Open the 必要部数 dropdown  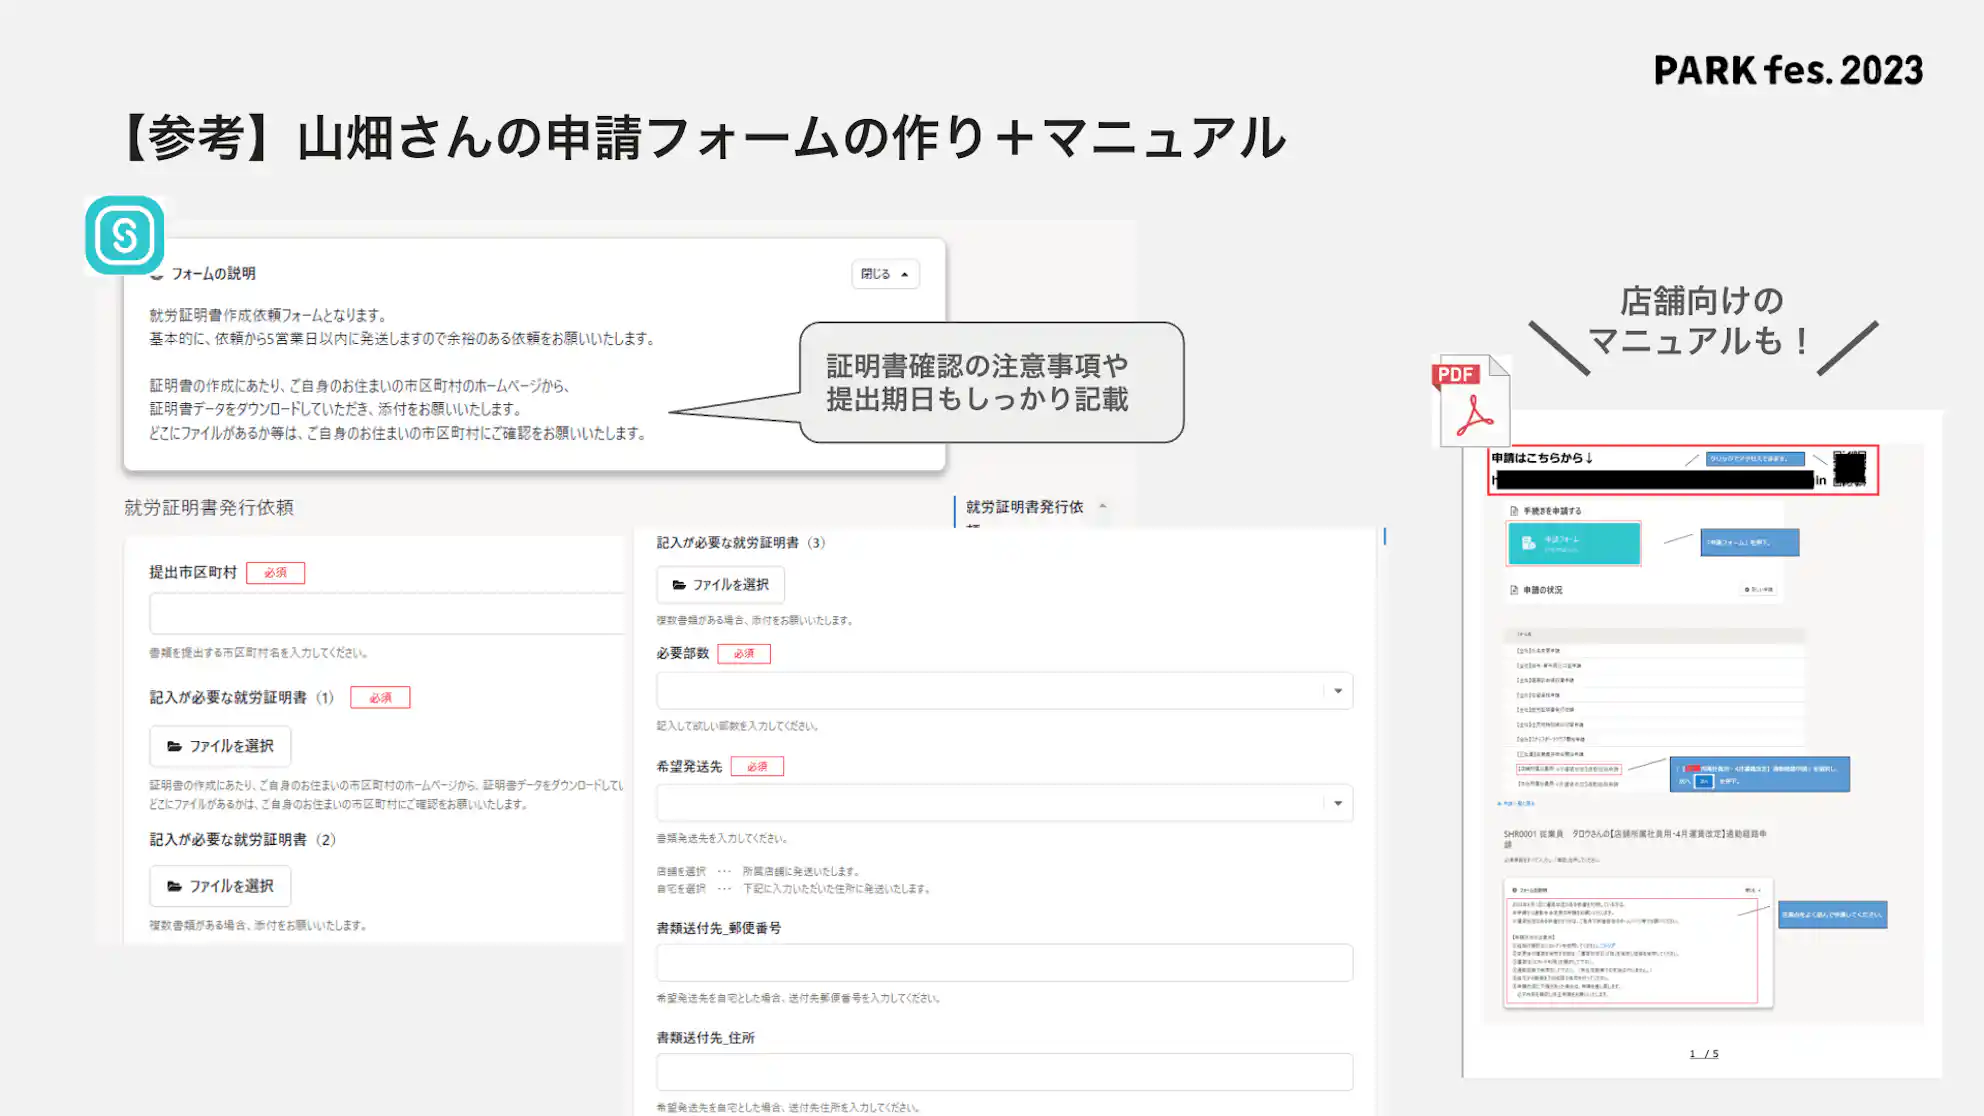1004,691
